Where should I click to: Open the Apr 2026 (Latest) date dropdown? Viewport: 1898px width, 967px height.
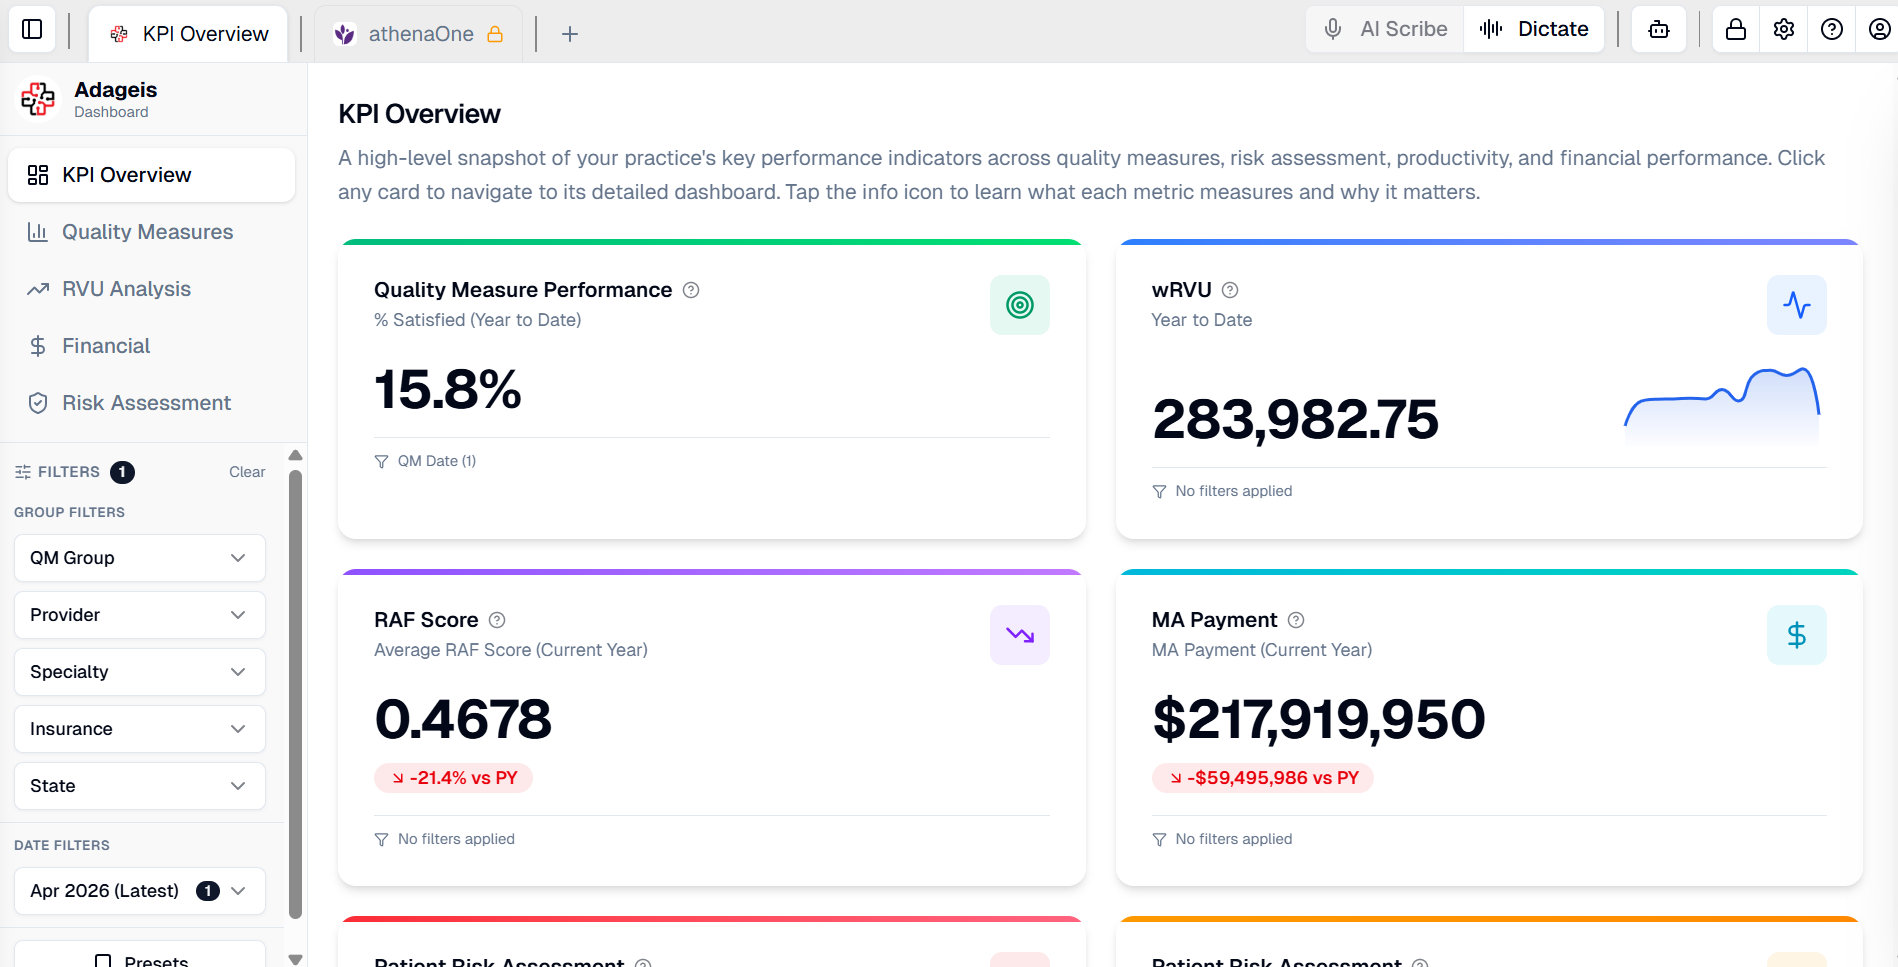point(140,891)
